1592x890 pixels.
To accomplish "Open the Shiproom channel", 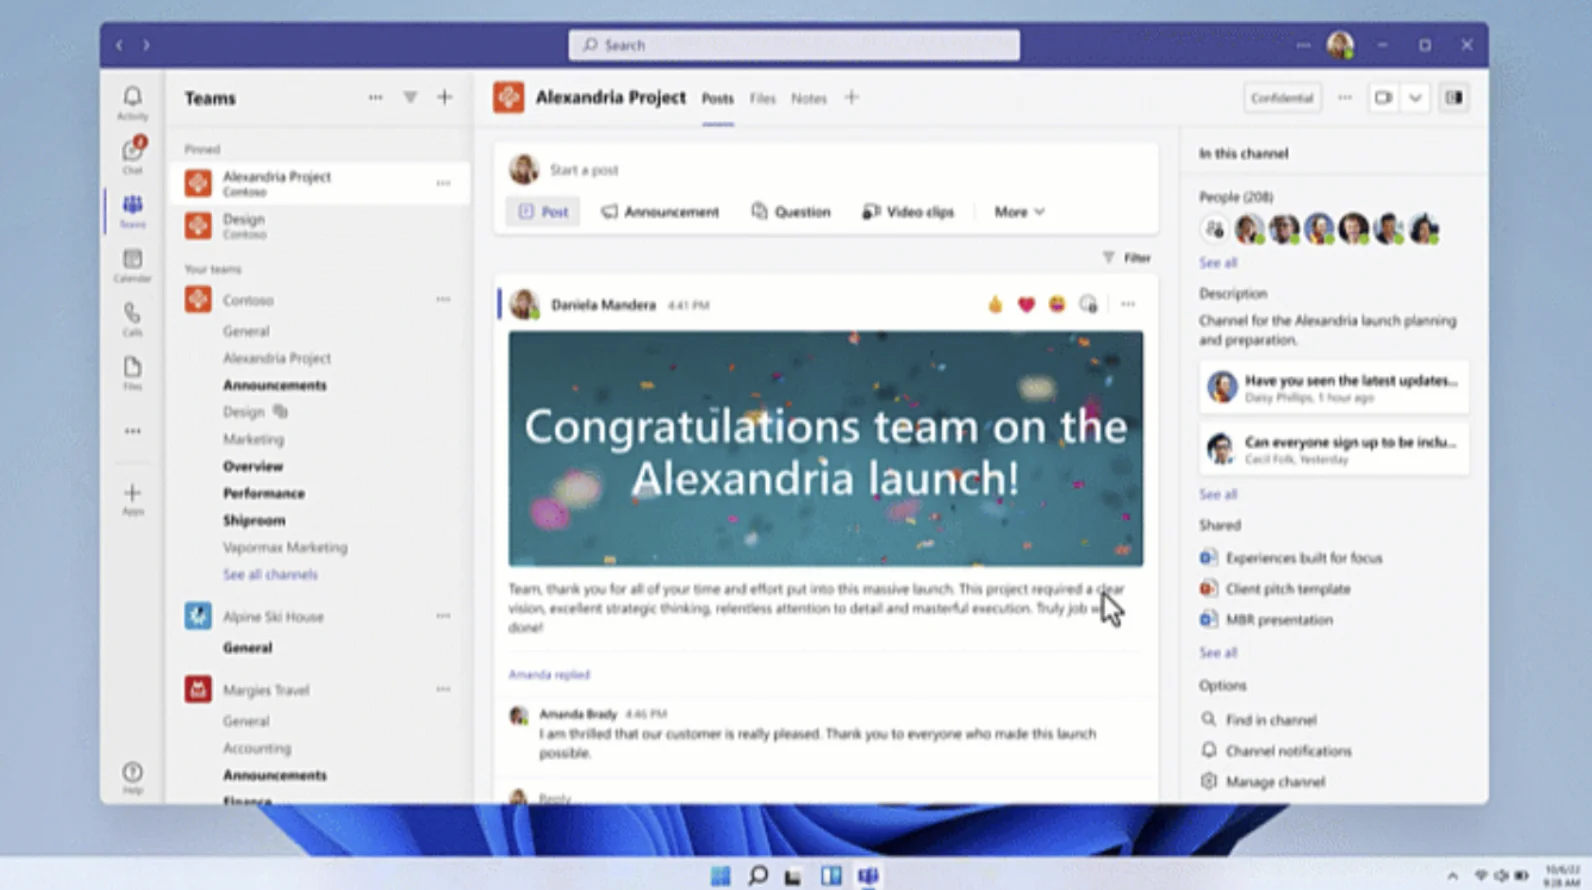I will click(254, 520).
